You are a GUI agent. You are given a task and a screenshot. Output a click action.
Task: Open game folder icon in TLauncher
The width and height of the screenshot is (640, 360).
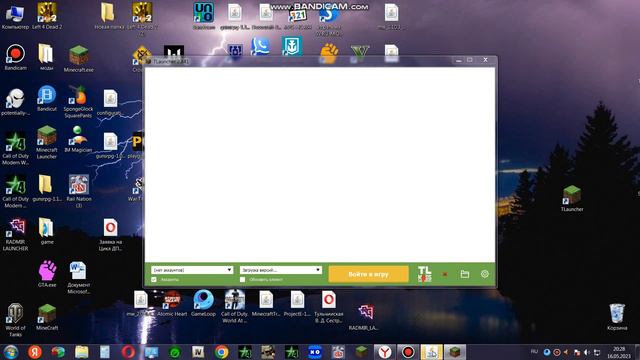tap(464, 274)
